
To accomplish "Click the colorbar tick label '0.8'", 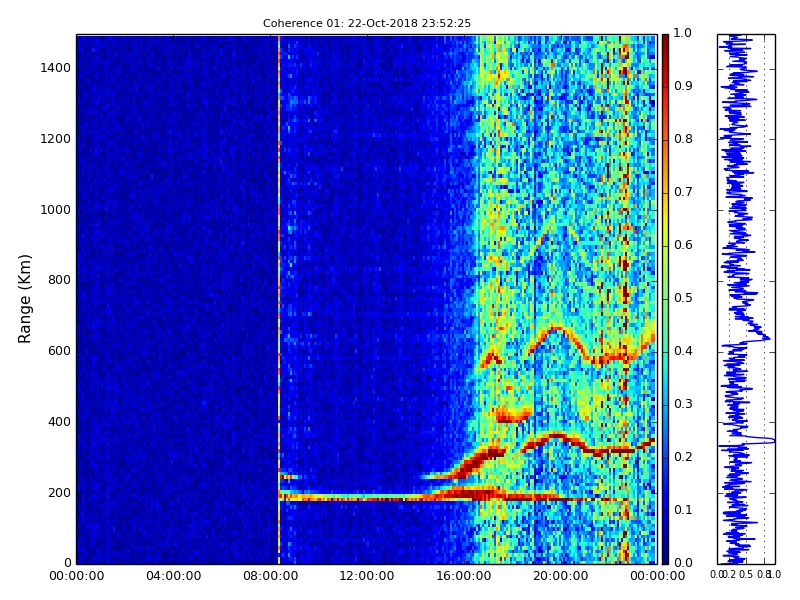I will click(683, 139).
